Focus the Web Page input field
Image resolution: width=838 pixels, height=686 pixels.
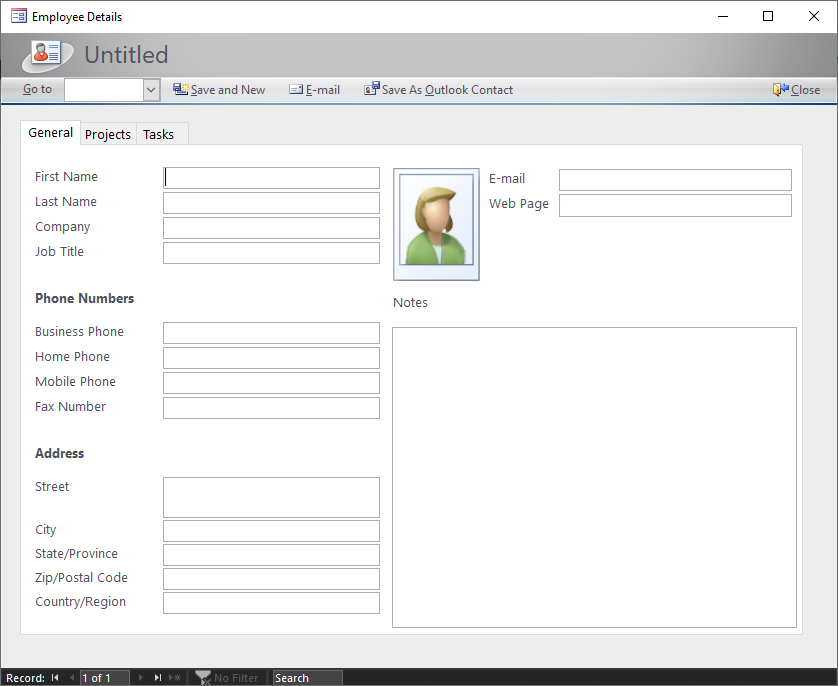(x=675, y=205)
